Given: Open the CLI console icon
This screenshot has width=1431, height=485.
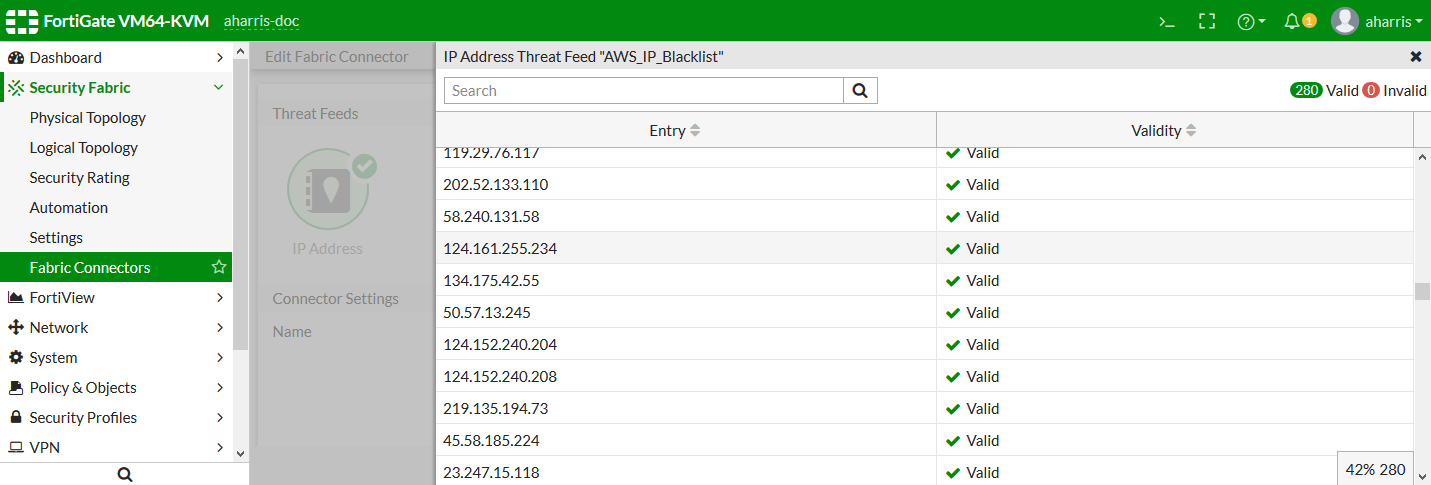Looking at the screenshot, I should click(x=1166, y=21).
